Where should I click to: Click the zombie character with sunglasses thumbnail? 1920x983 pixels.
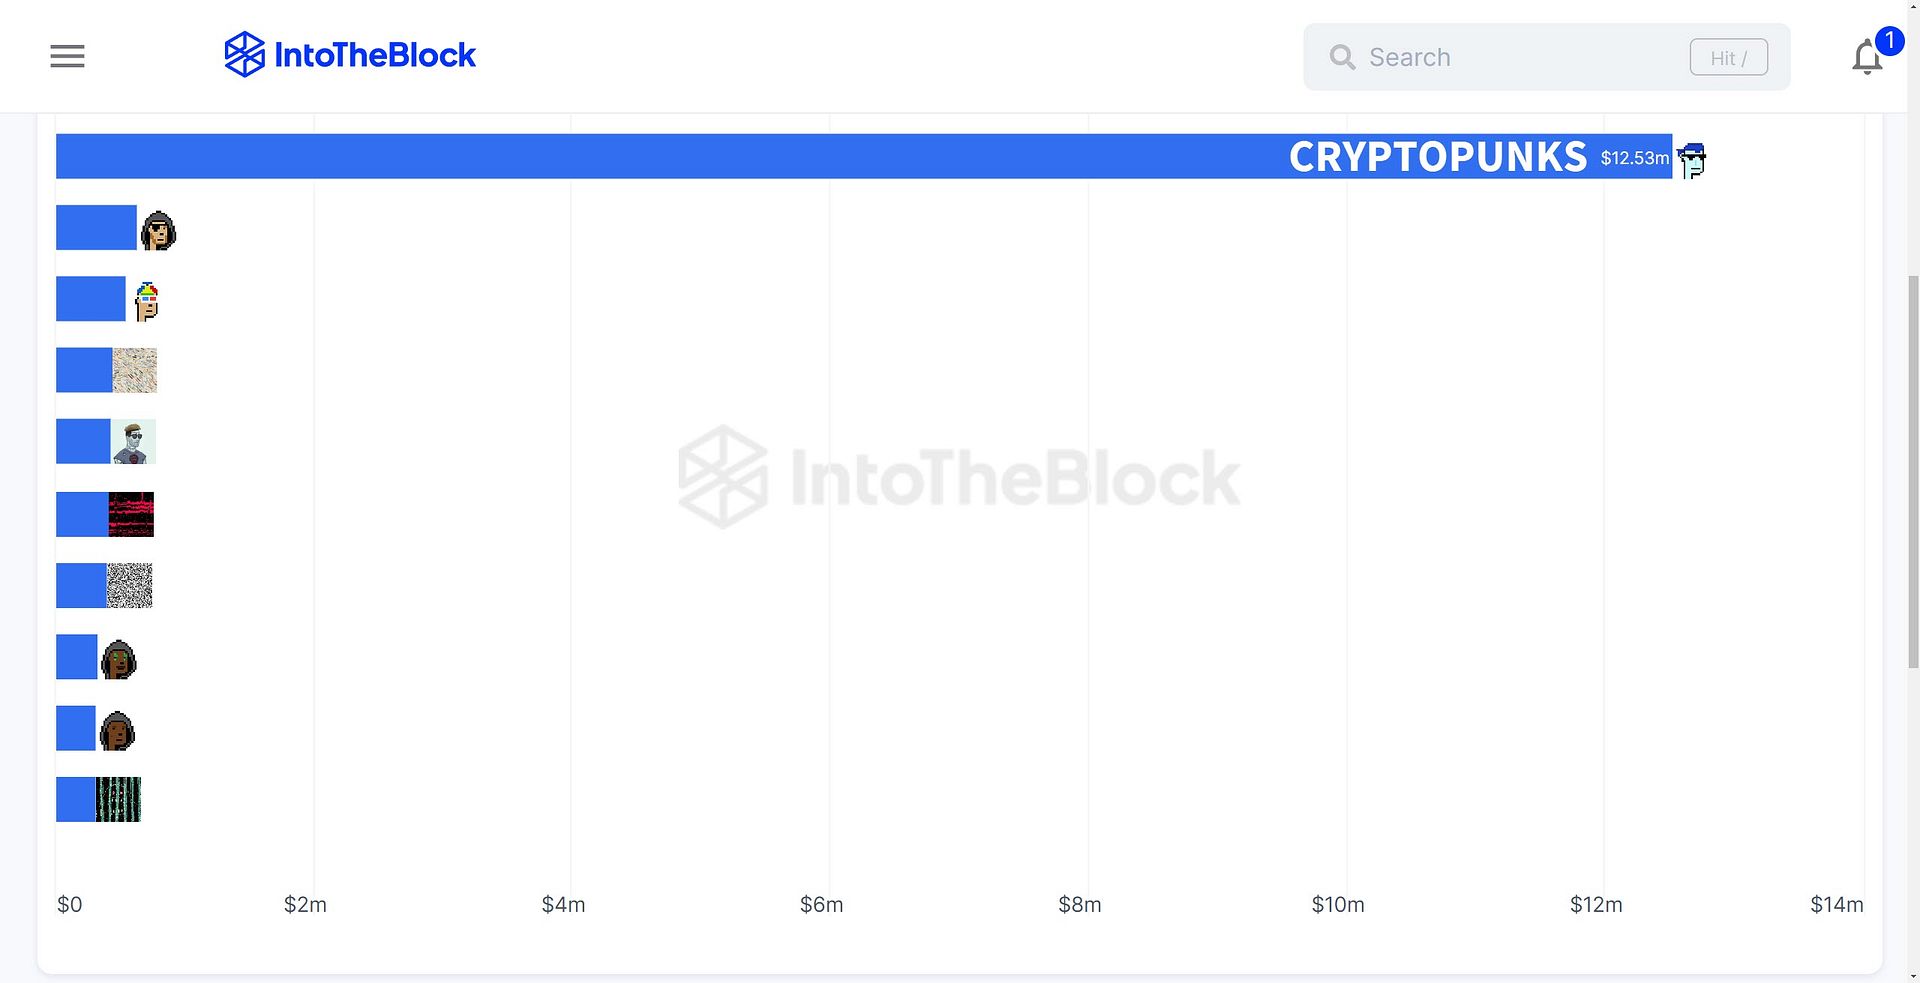[134, 442]
